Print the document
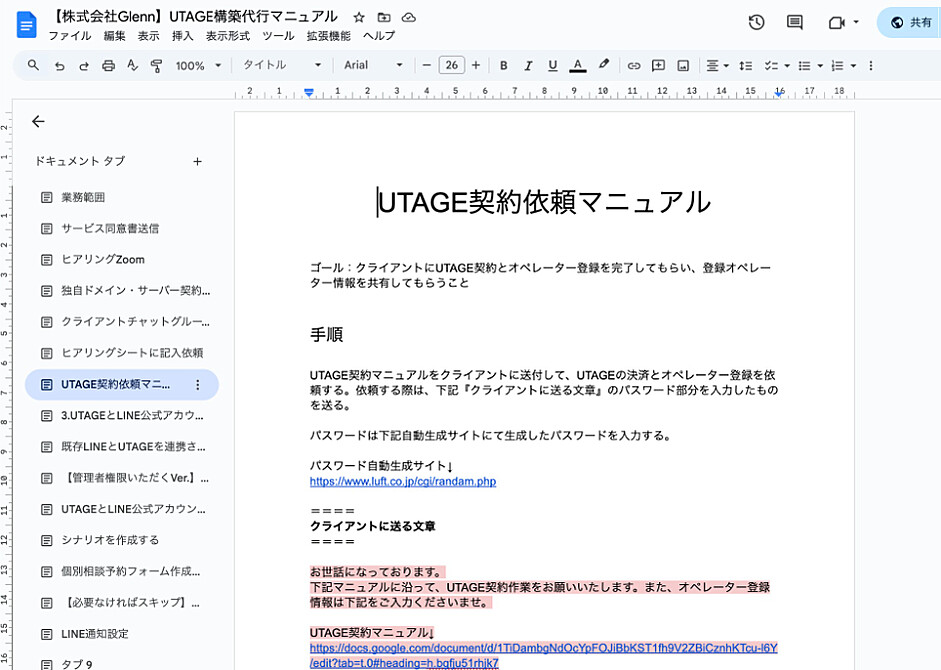The width and height of the screenshot is (941, 670). pyautogui.click(x=108, y=65)
